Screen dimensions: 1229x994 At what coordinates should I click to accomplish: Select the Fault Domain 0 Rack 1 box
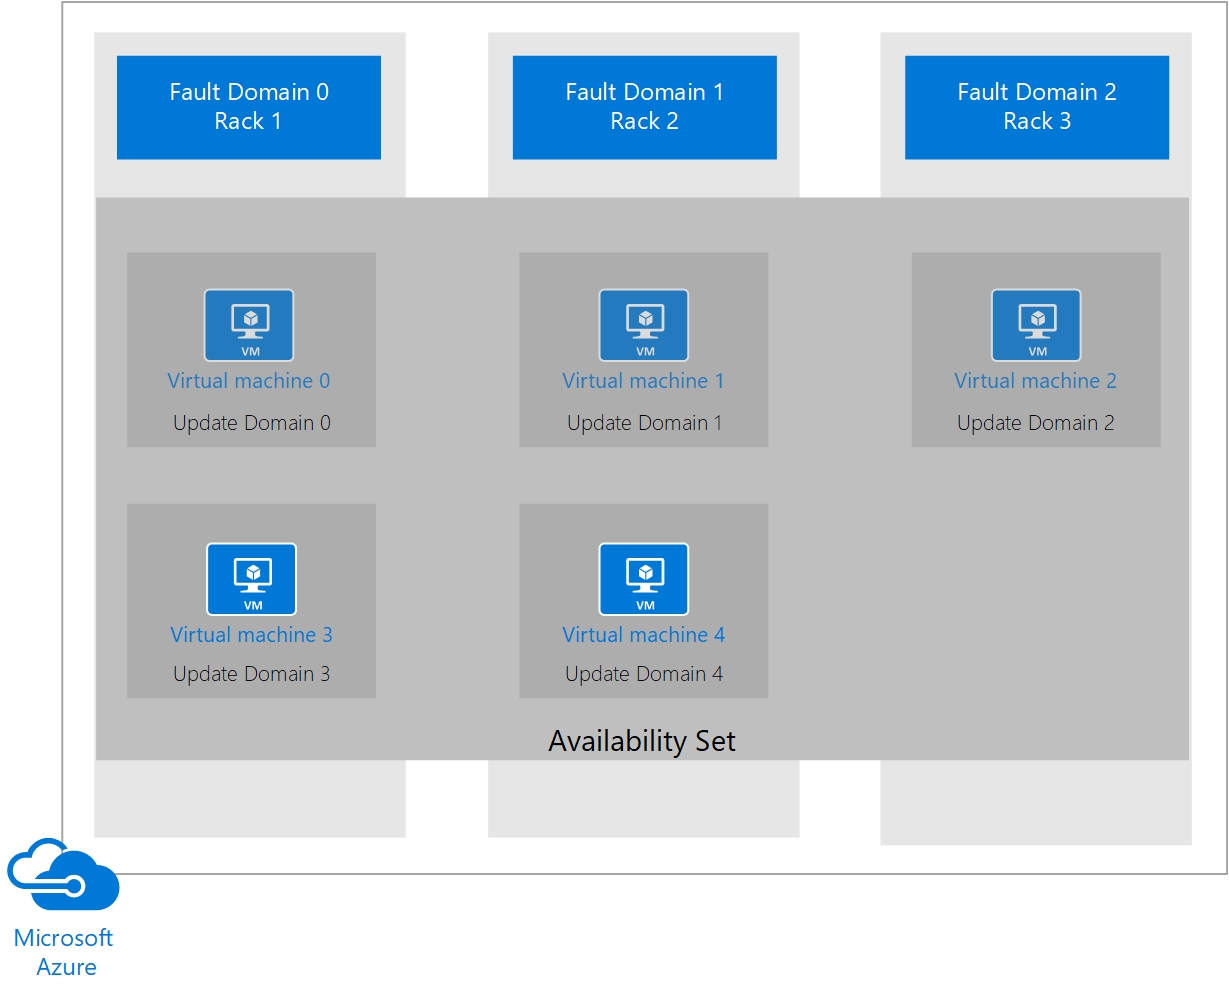point(249,107)
